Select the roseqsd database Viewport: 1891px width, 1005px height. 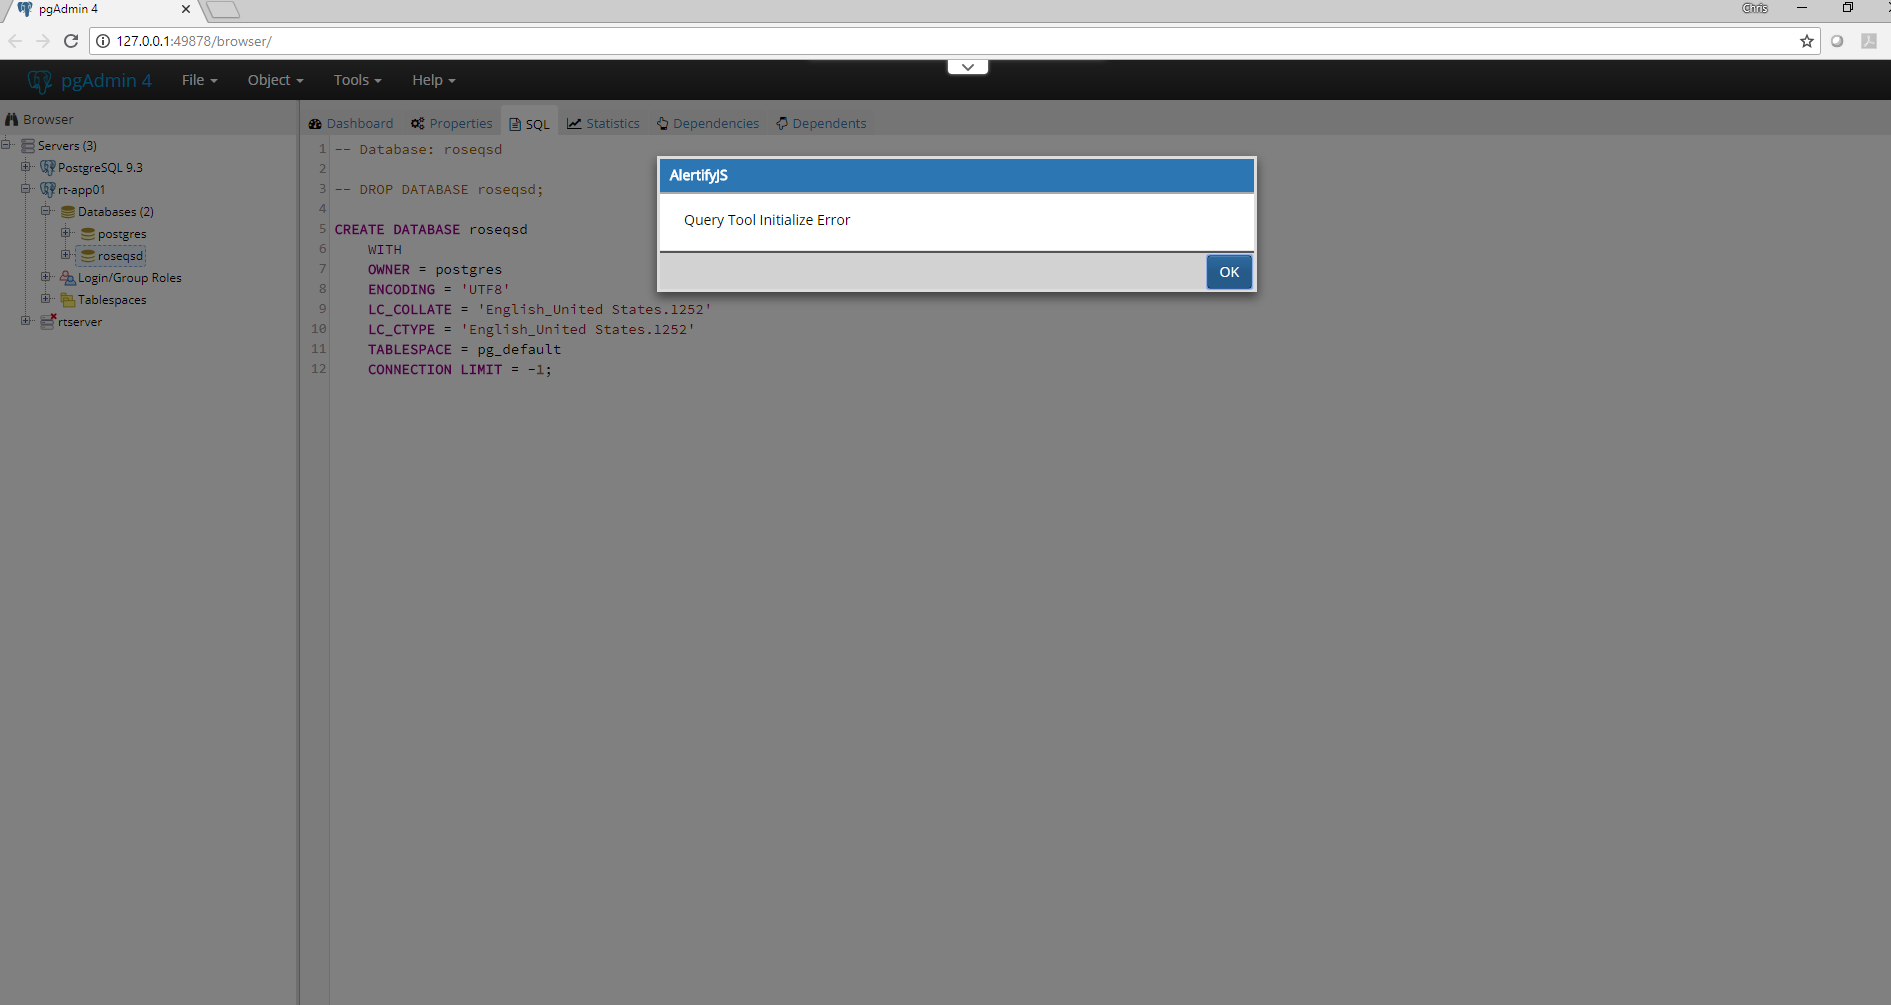click(120, 256)
